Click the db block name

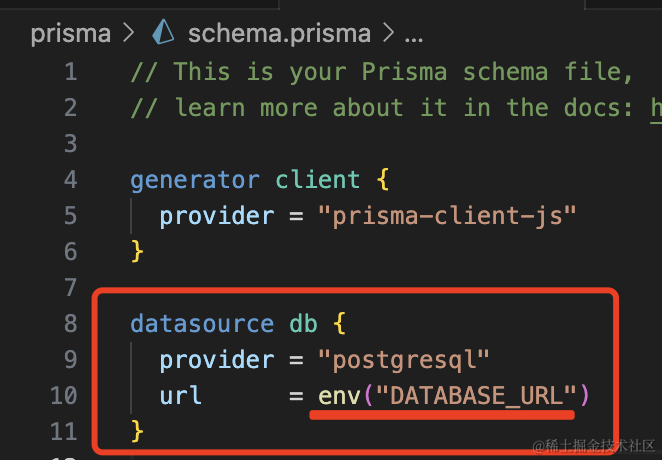[x=303, y=324]
